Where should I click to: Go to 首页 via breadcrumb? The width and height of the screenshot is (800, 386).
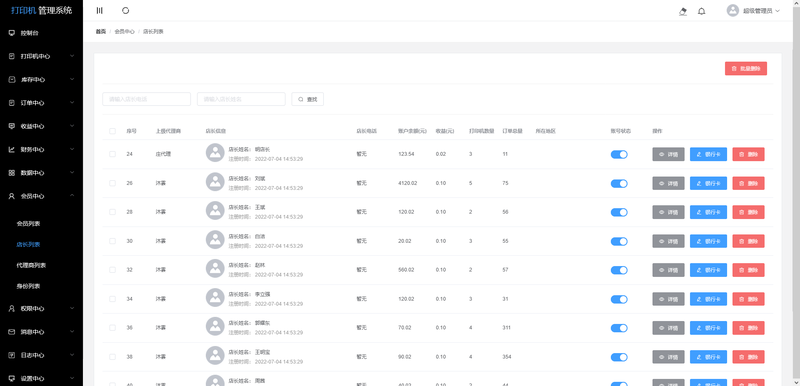[101, 32]
